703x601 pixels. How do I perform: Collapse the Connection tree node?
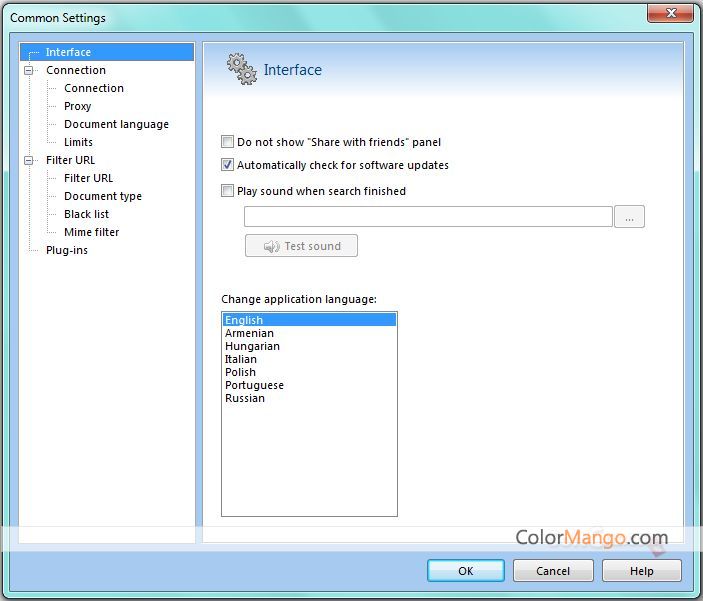29,70
